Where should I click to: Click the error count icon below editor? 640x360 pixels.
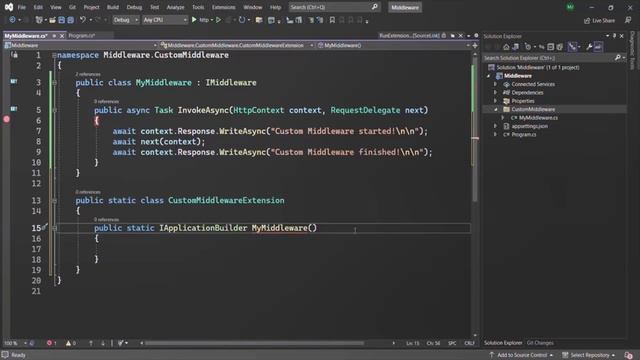point(49,343)
